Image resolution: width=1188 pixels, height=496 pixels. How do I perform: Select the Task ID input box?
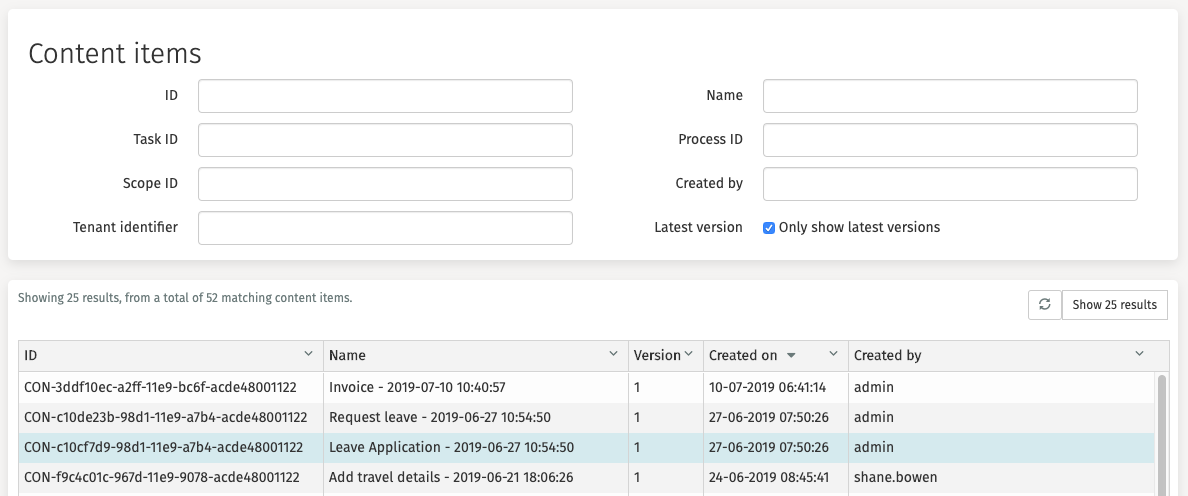[385, 140]
